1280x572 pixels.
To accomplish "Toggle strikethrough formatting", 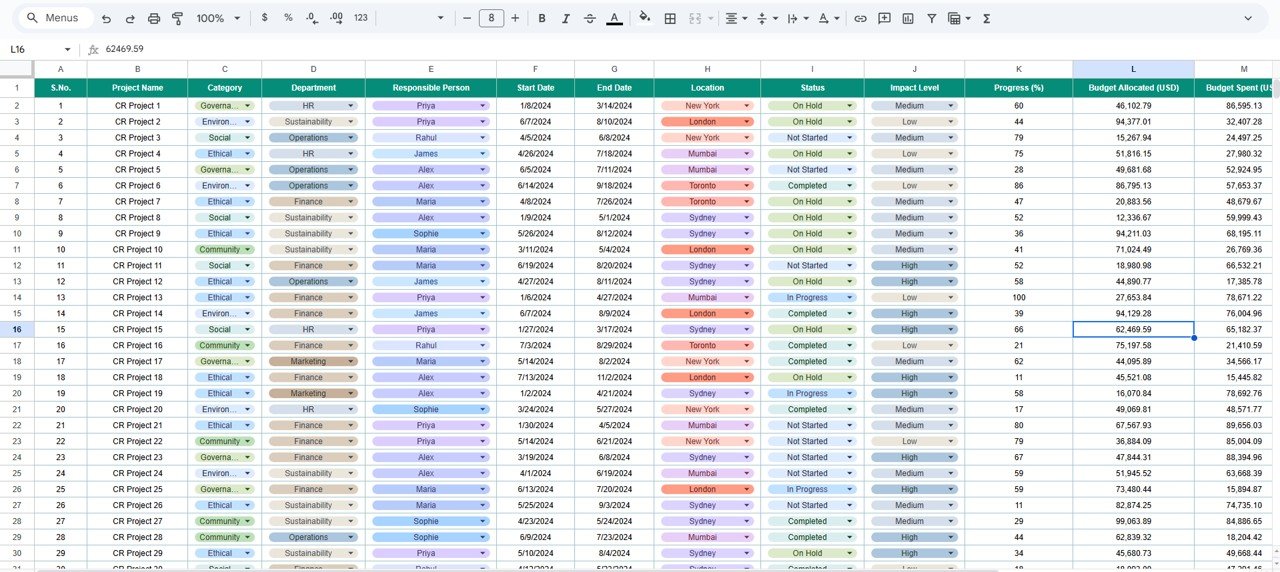I will click(589, 18).
